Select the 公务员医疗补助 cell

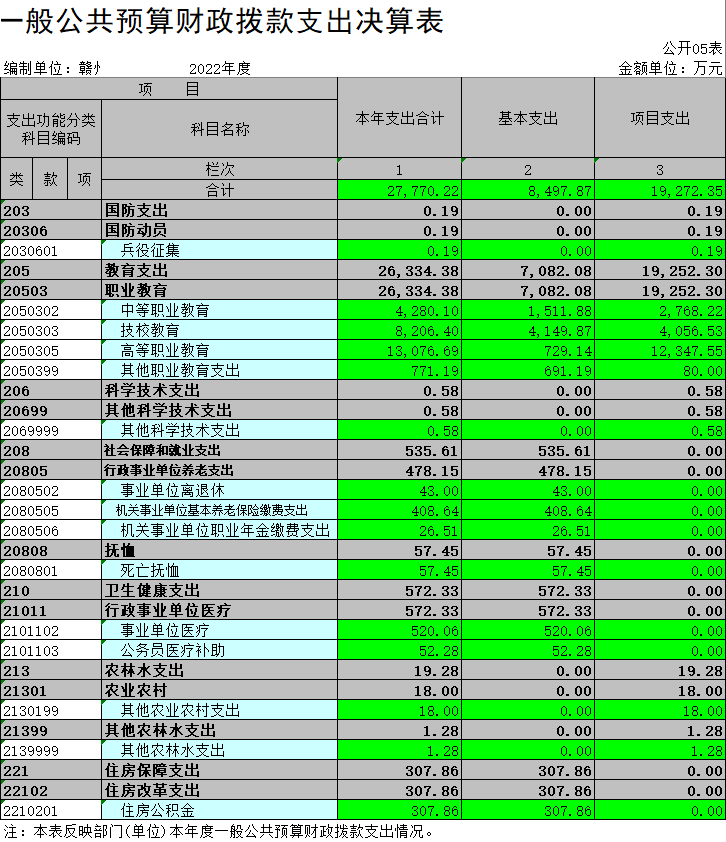pos(219,650)
